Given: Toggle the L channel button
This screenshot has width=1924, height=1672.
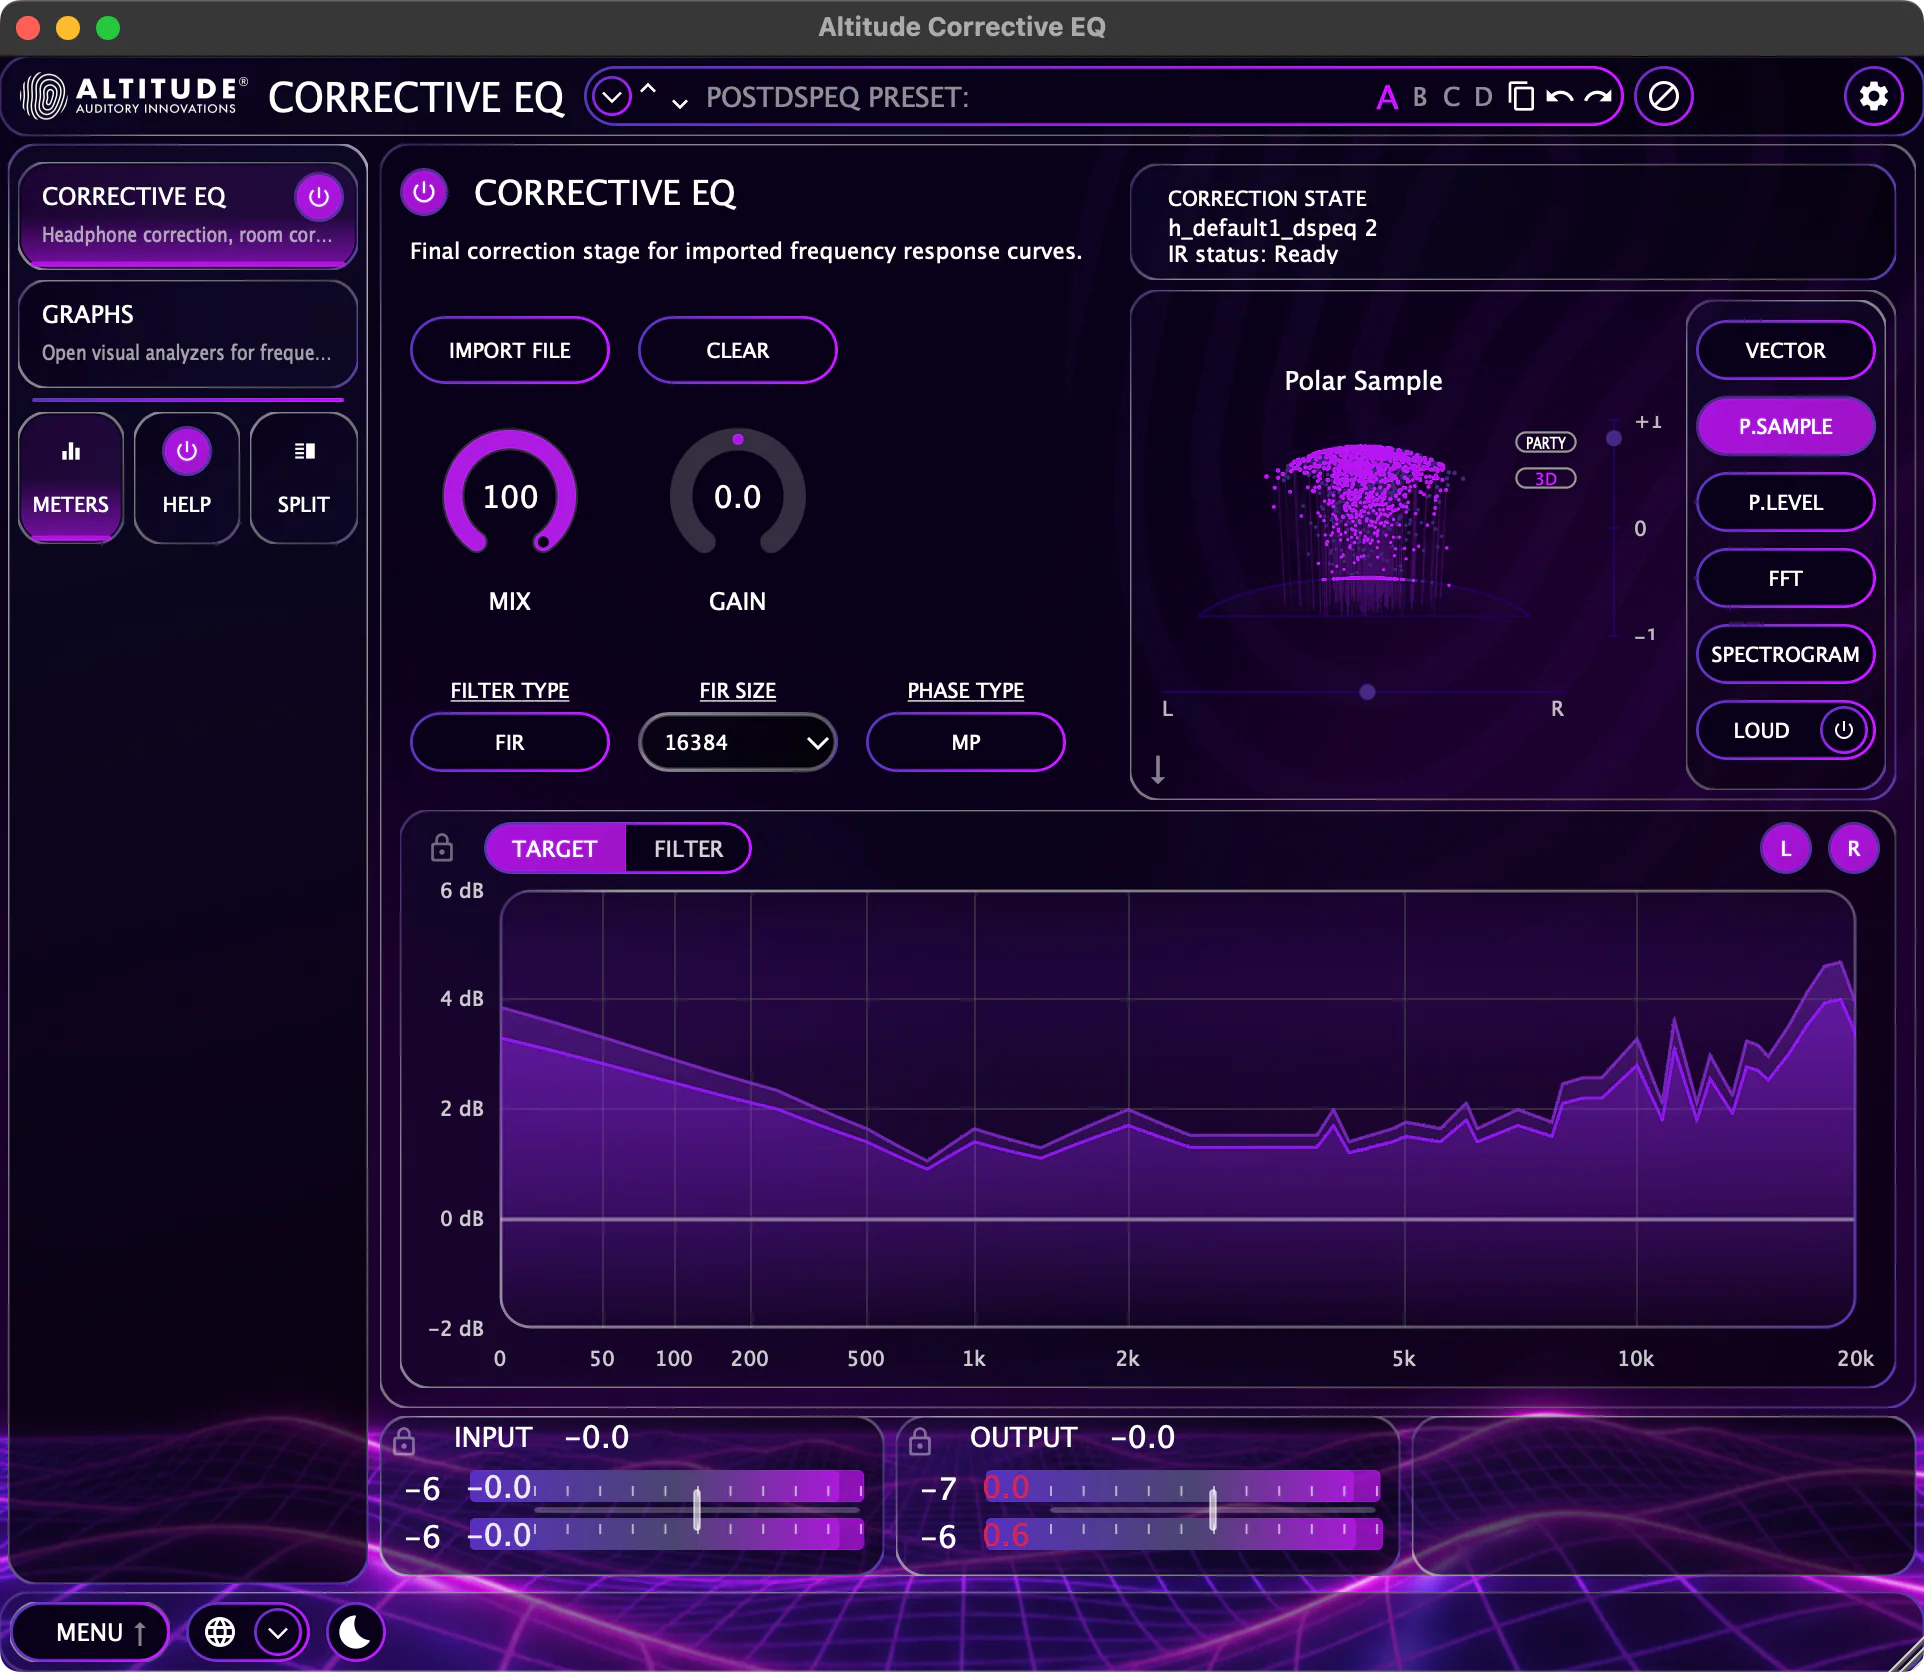Looking at the screenshot, I should click(x=1786, y=849).
